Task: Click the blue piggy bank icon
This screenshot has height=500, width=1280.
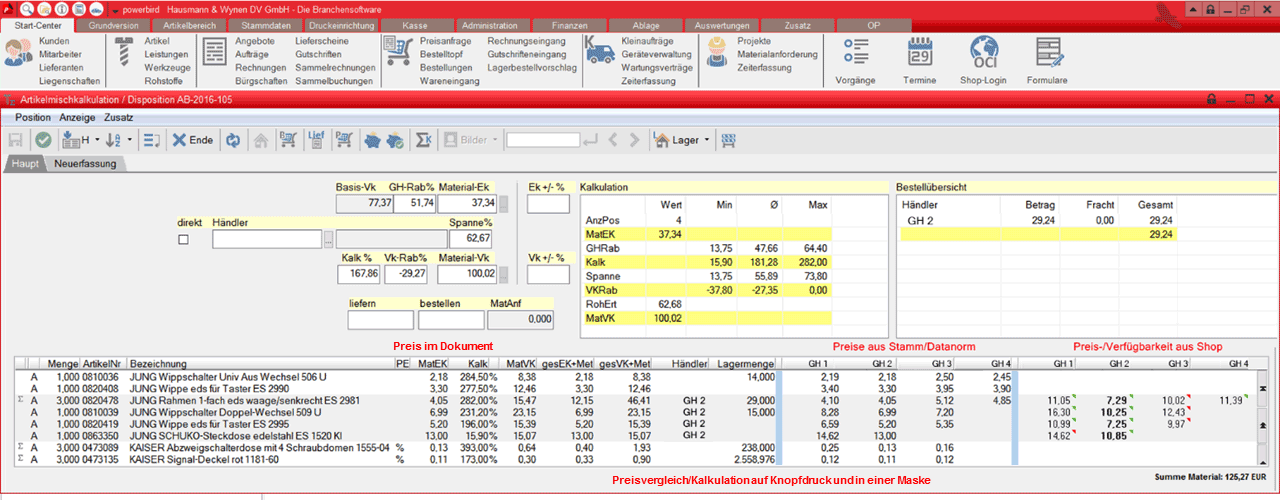Action: (x=371, y=140)
